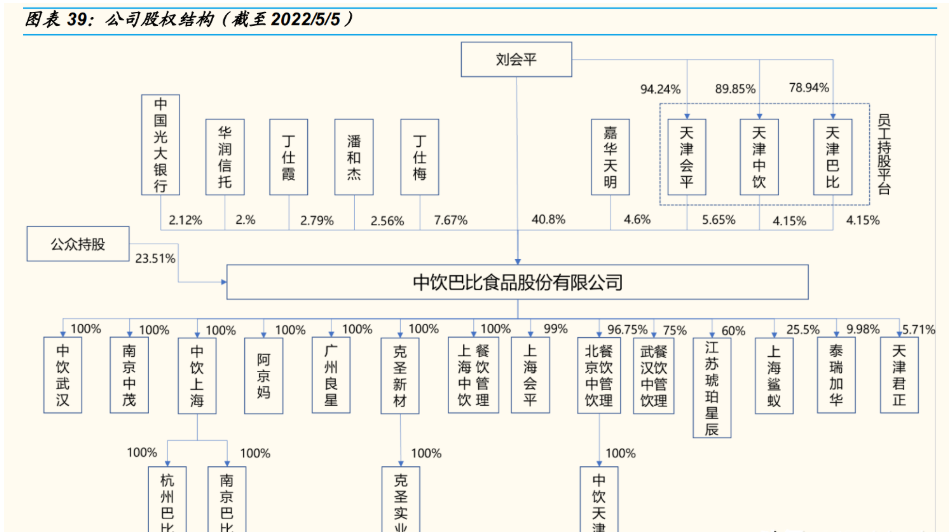Click the 天津会平 platform box

[x=687, y=157]
